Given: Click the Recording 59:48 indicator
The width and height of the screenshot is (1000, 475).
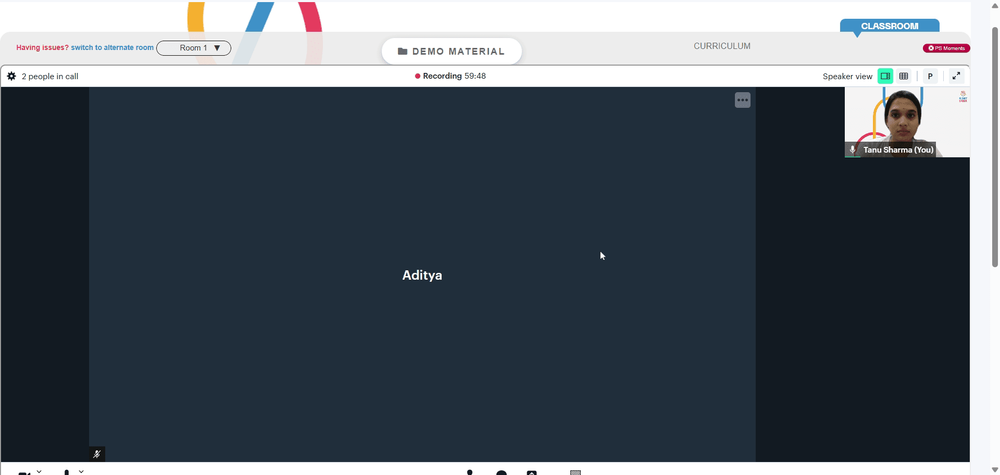Looking at the screenshot, I should point(450,76).
